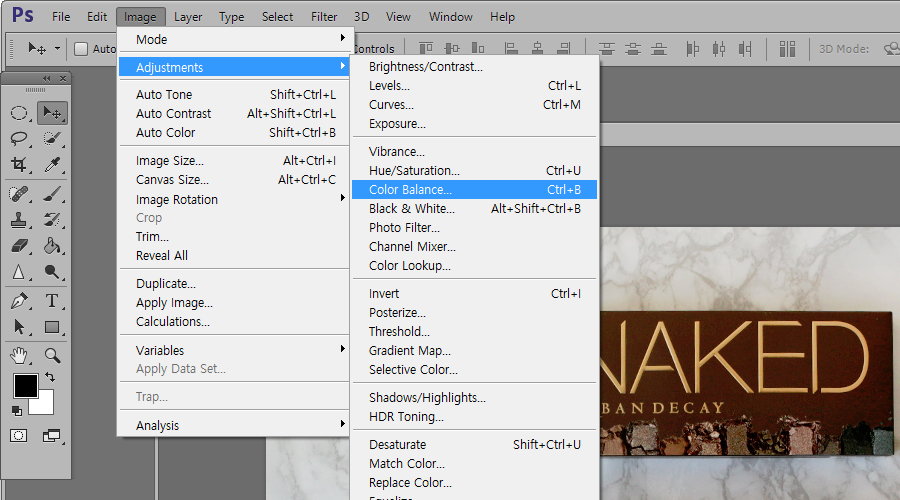Image resolution: width=900 pixels, height=500 pixels.
Task: Select the Horizontal Type tool
Action: (x=52, y=301)
